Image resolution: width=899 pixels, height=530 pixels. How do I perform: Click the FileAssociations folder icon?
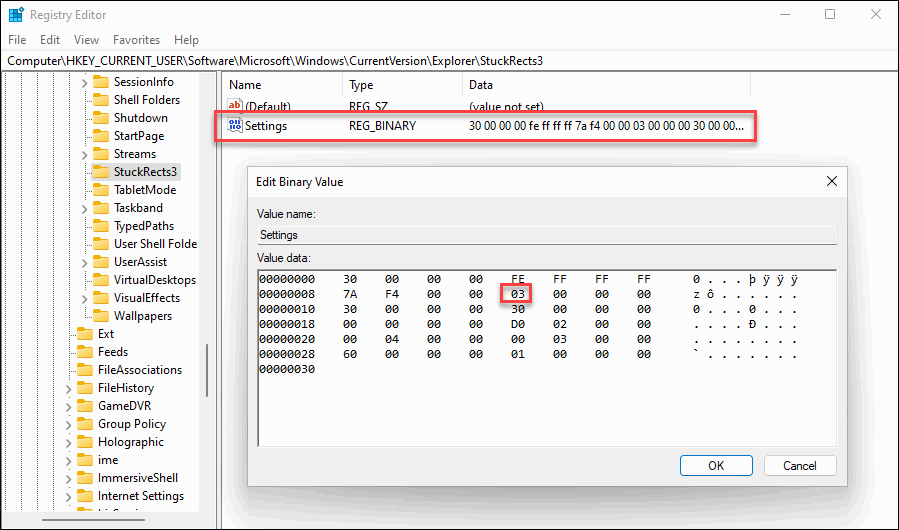(x=85, y=370)
